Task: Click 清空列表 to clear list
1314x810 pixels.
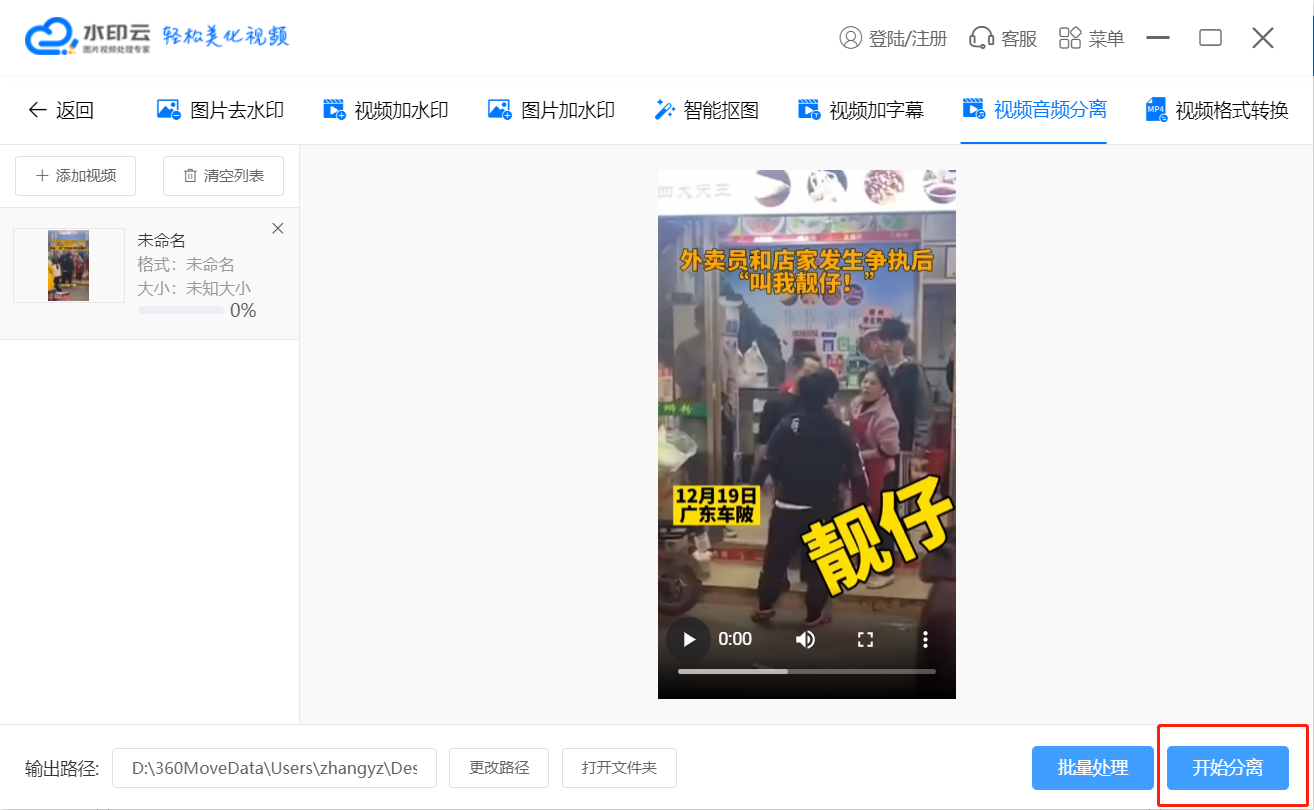Action: click(x=223, y=176)
